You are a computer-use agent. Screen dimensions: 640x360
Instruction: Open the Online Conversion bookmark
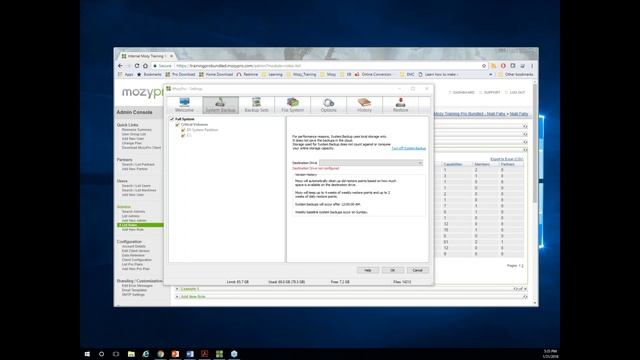(373, 75)
